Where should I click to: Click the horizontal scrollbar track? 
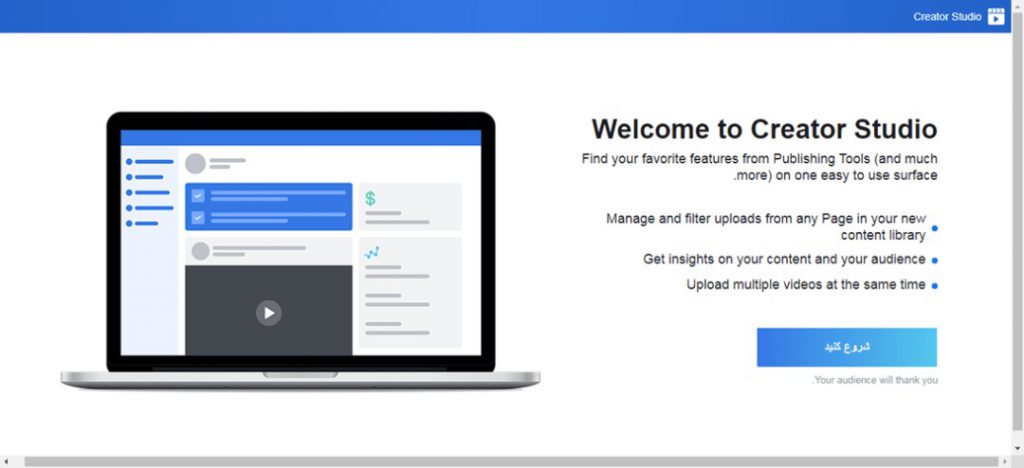tap(511, 462)
